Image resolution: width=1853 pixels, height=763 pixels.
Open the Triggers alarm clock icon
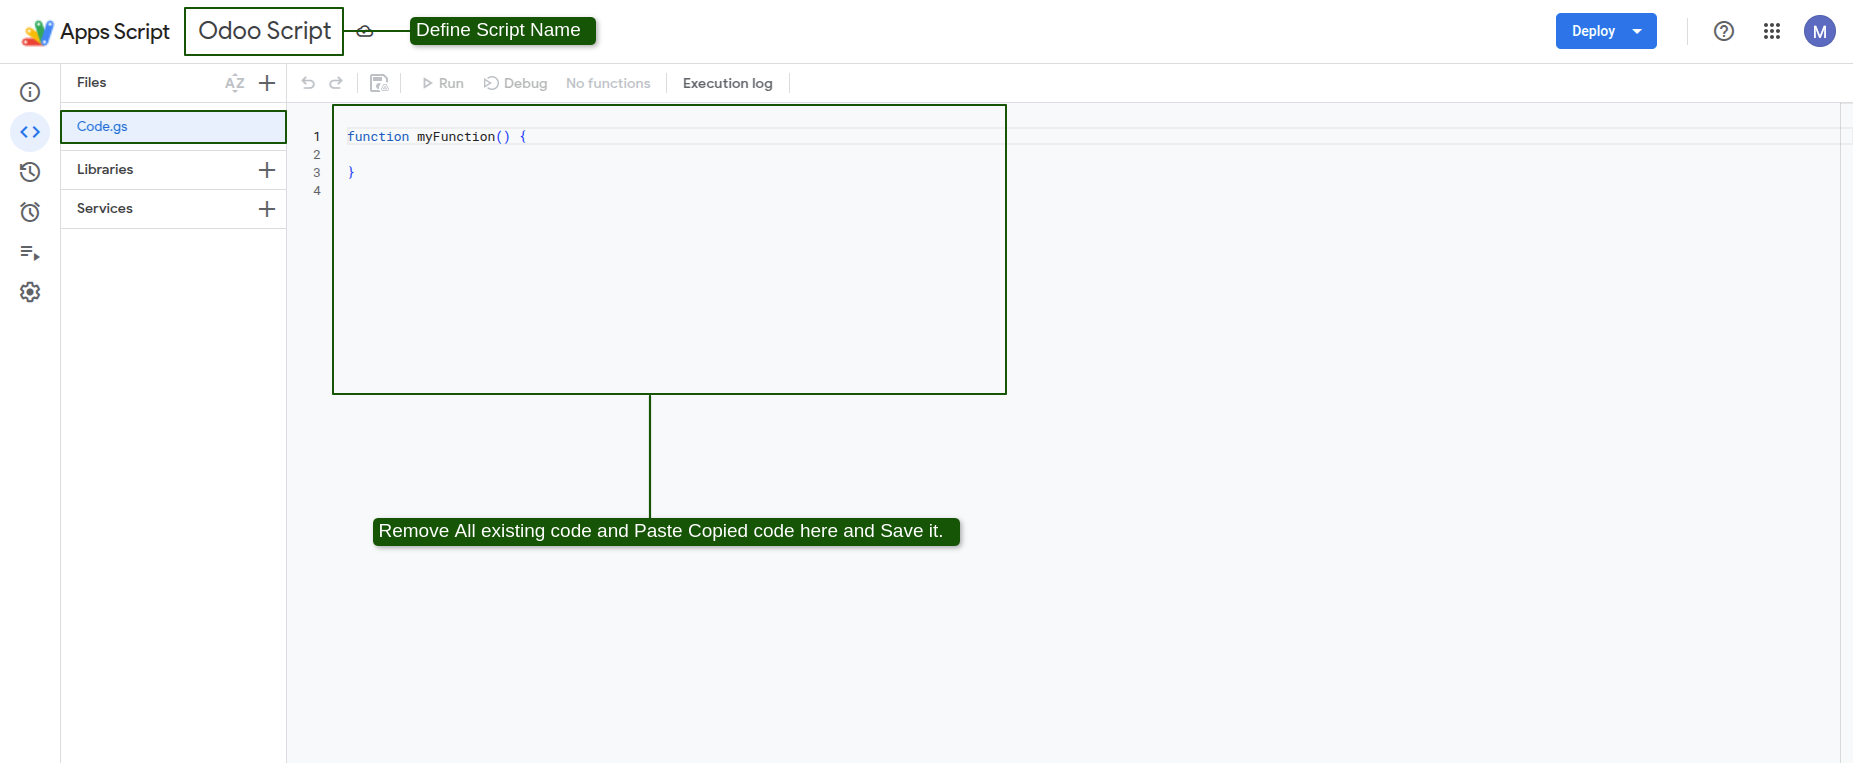(x=30, y=212)
